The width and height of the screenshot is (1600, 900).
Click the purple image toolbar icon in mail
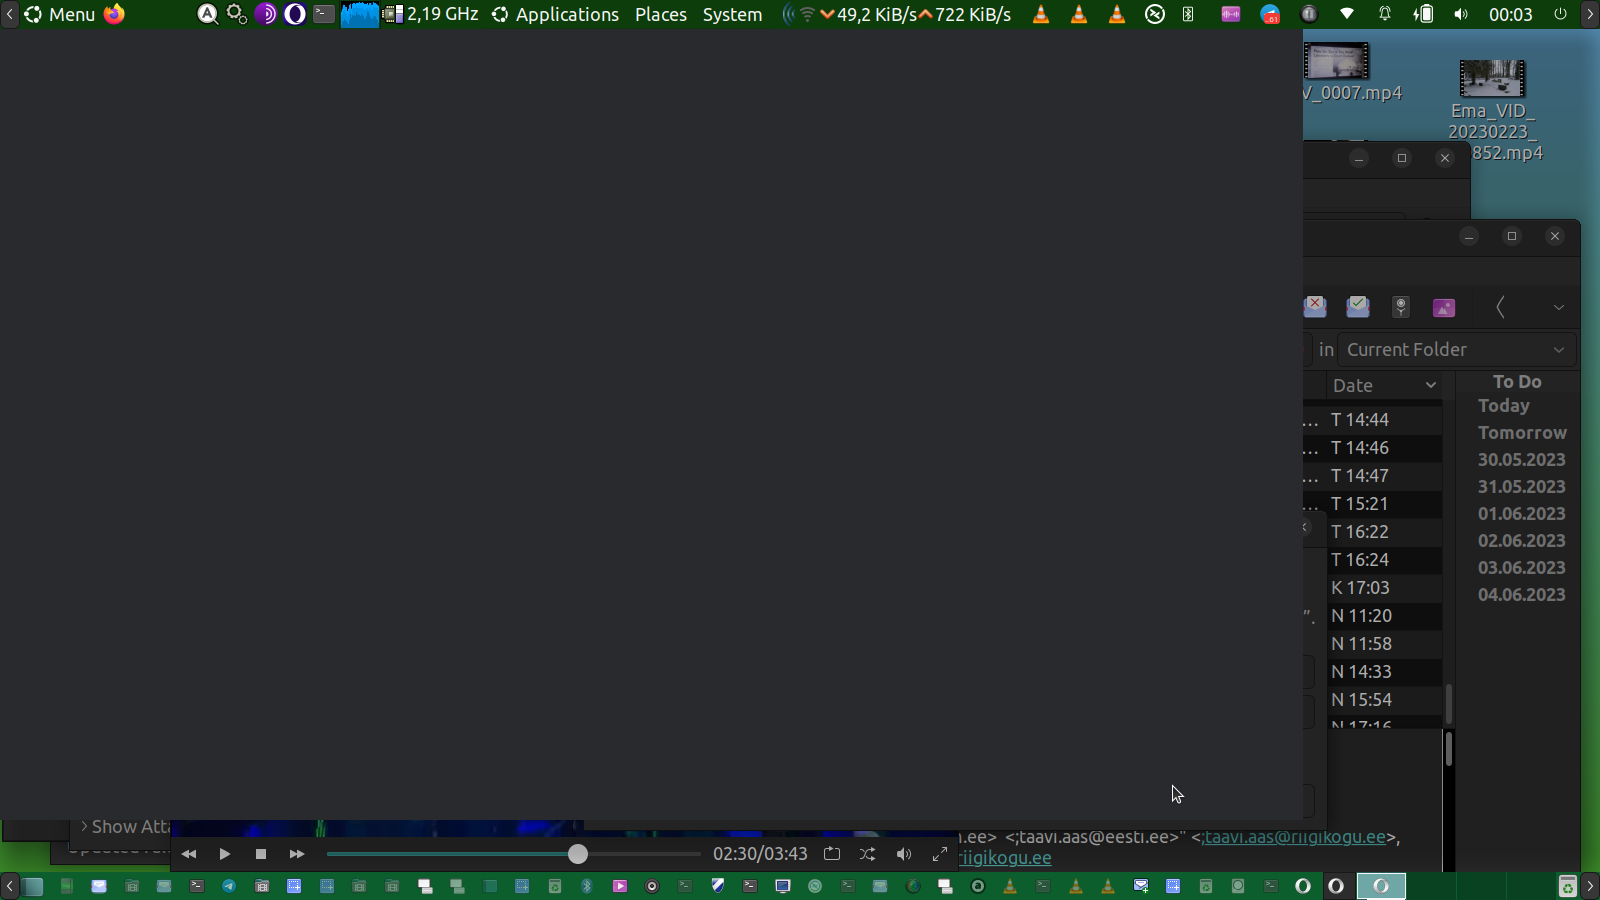[1444, 307]
